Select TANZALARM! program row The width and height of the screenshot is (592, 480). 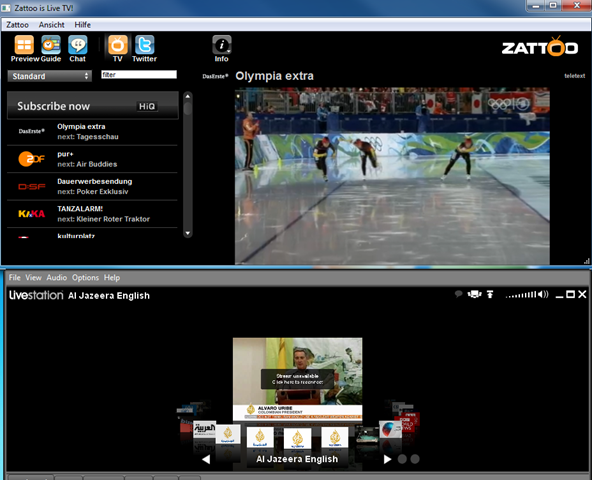click(x=92, y=214)
